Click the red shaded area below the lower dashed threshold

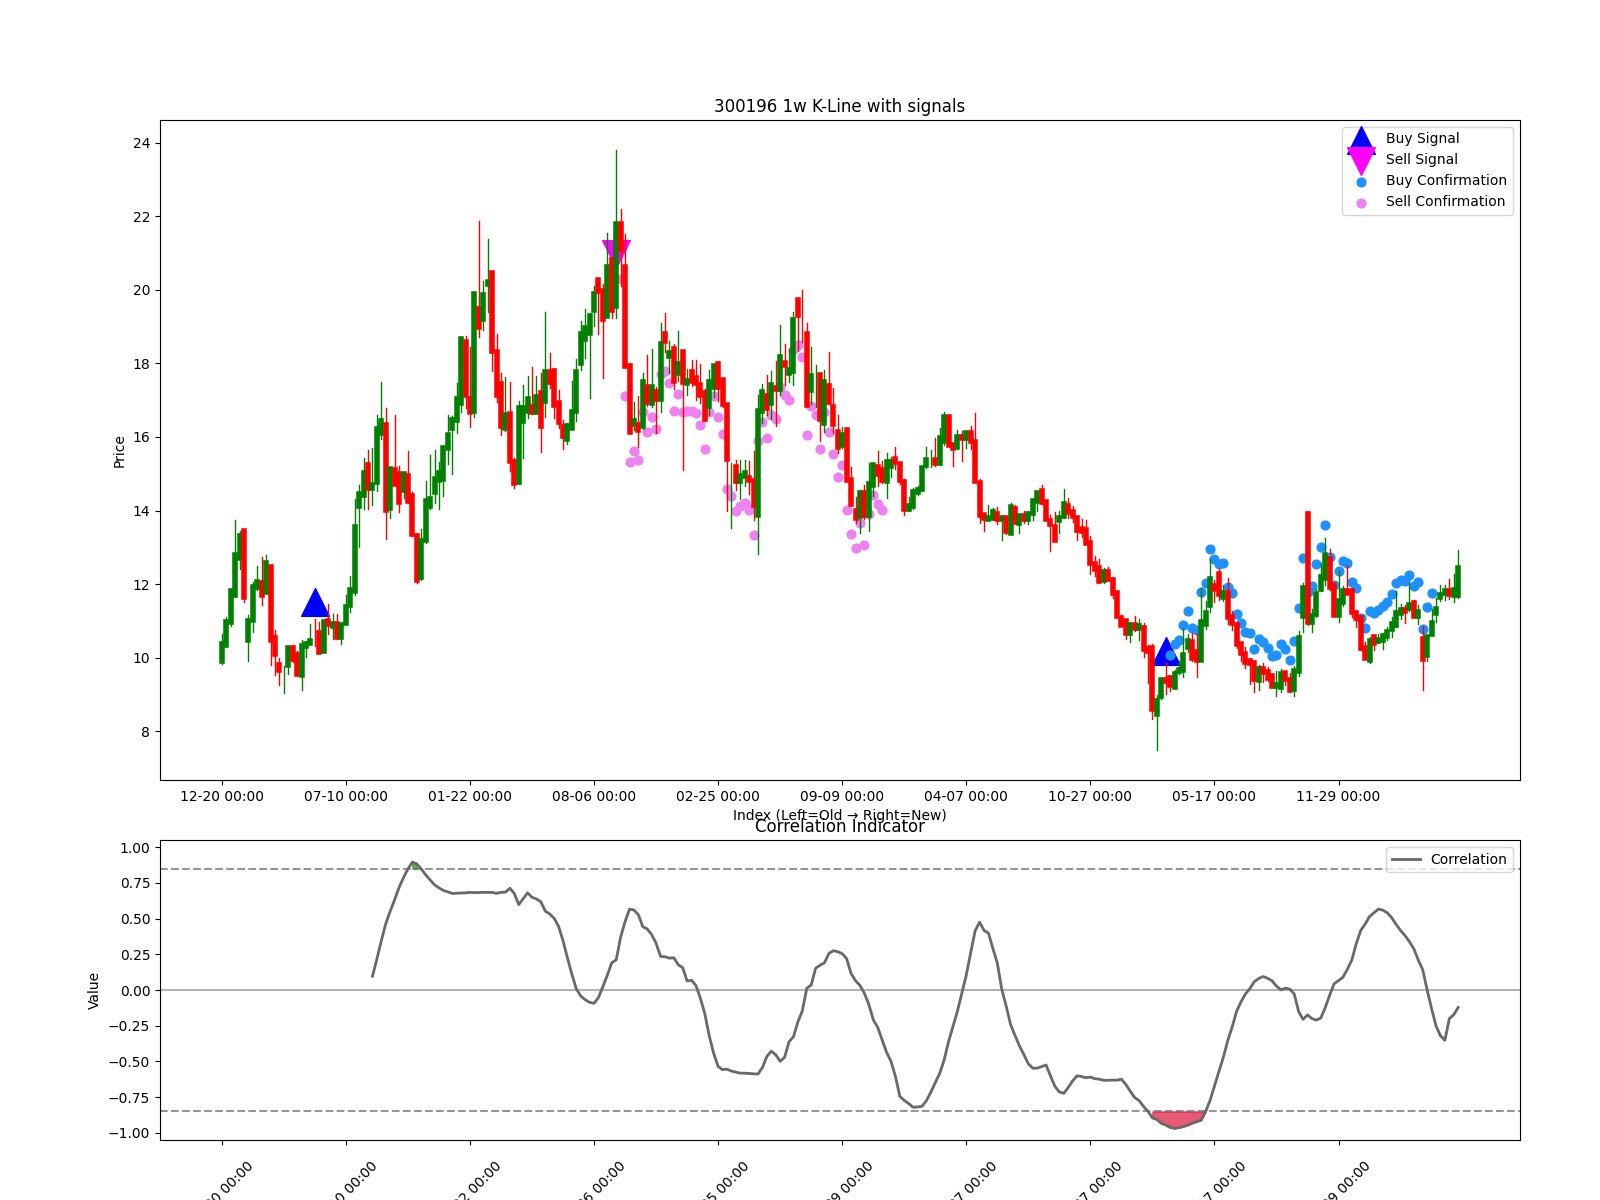tap(1178, 1119)
